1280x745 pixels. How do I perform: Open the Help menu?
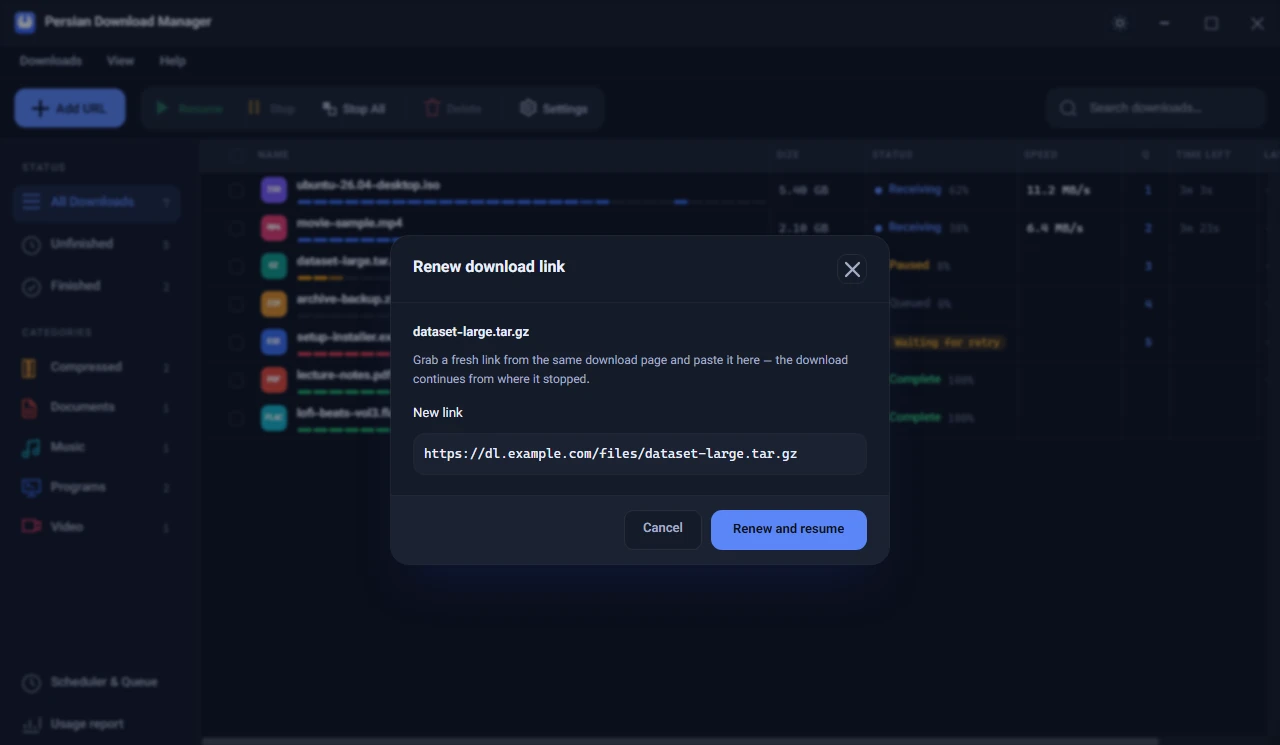pos(173,61)
